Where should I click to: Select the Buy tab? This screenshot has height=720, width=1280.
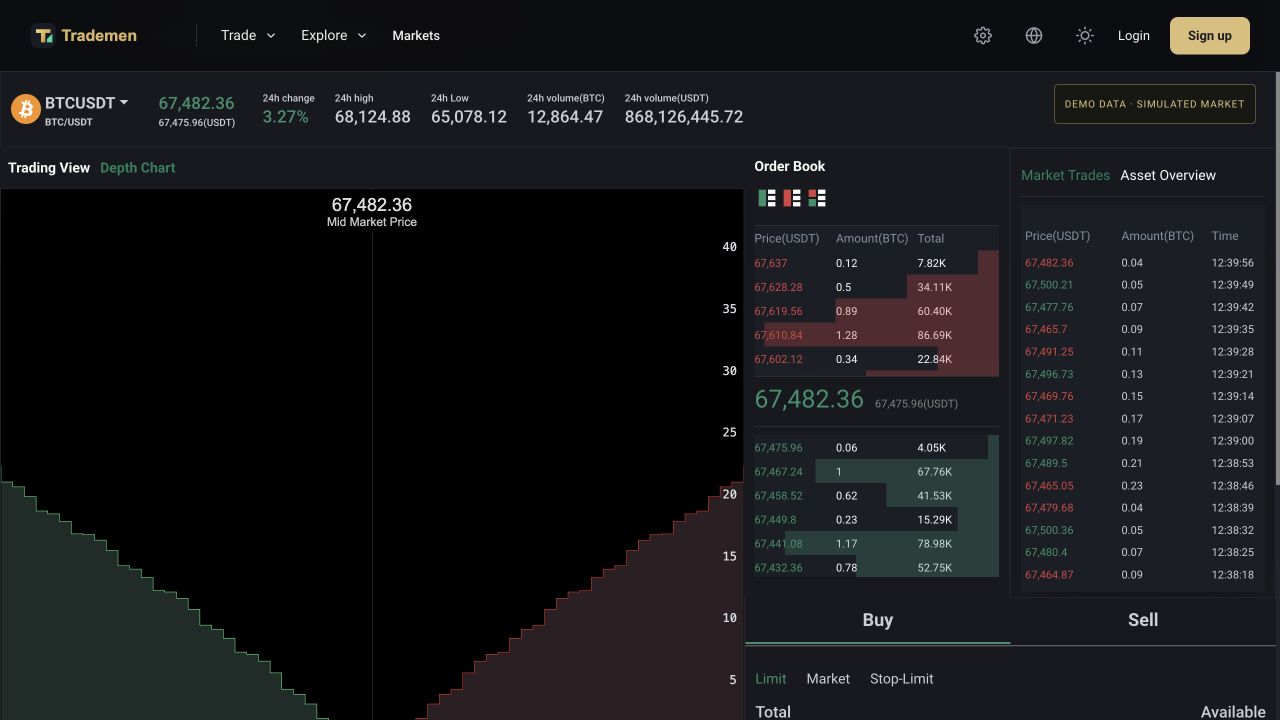click(x=878, y=620)
